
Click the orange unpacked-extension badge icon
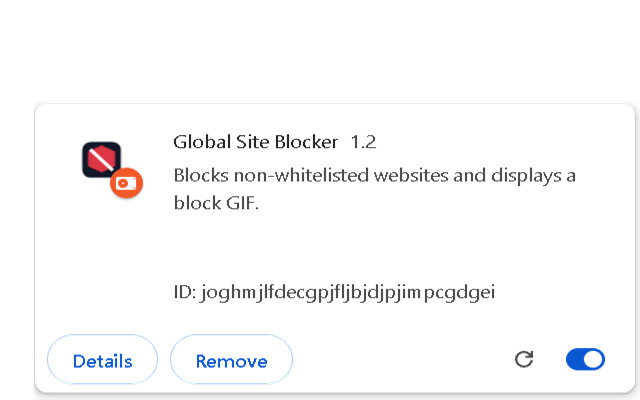pos(127,183)
